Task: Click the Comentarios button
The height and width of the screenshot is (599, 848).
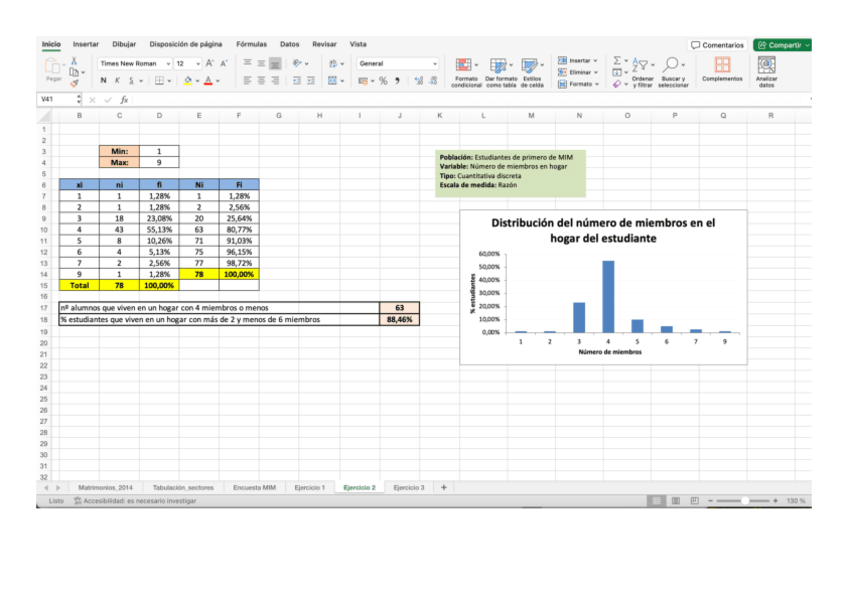Action: (718, 45)
